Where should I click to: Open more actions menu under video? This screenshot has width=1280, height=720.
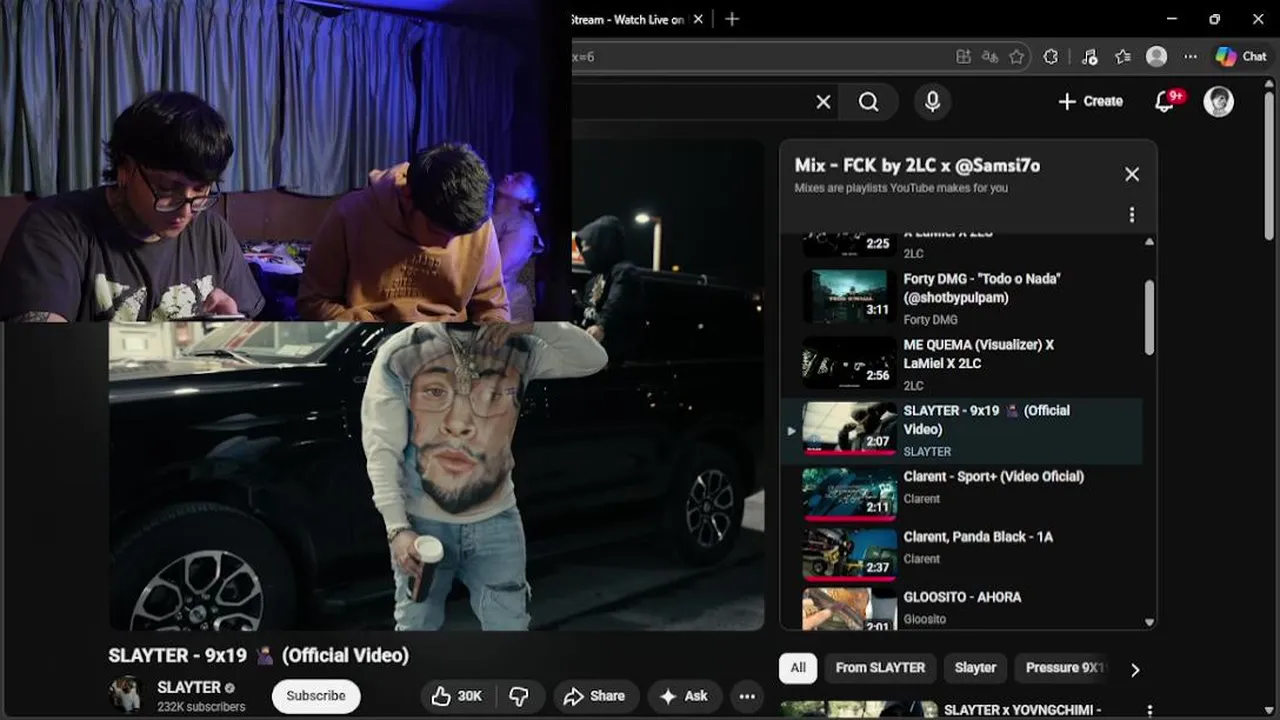(x=747, y=696)
